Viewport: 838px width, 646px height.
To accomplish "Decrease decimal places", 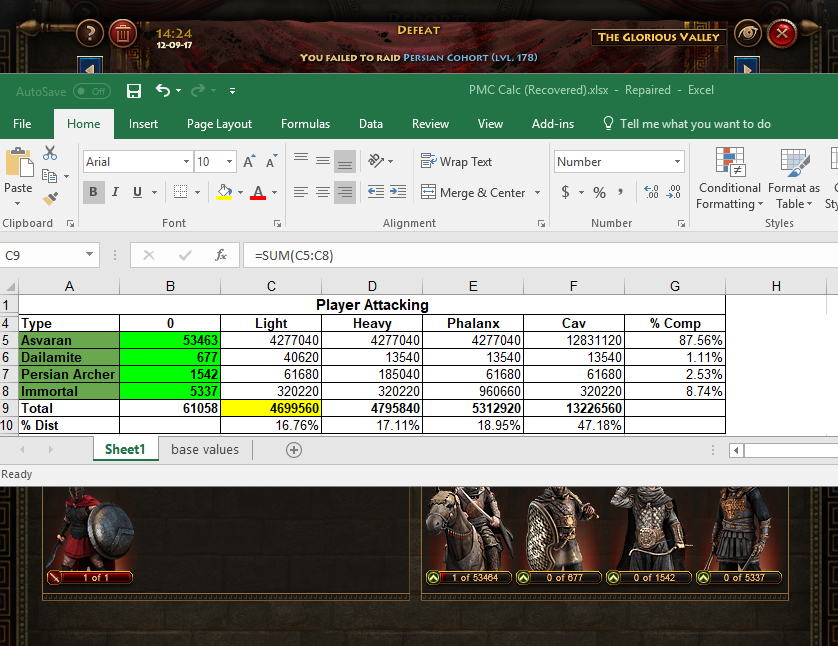I will (x=673, y=192).
